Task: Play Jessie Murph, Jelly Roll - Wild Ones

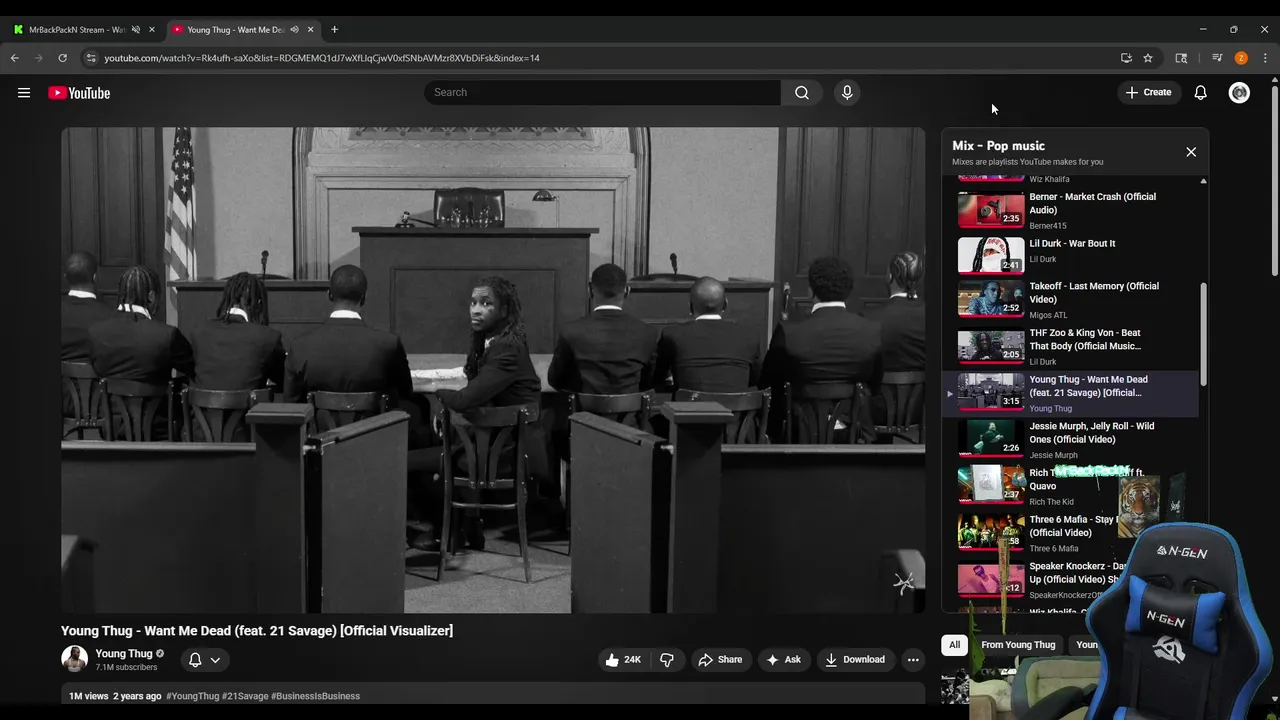Action: (1070, 440)
